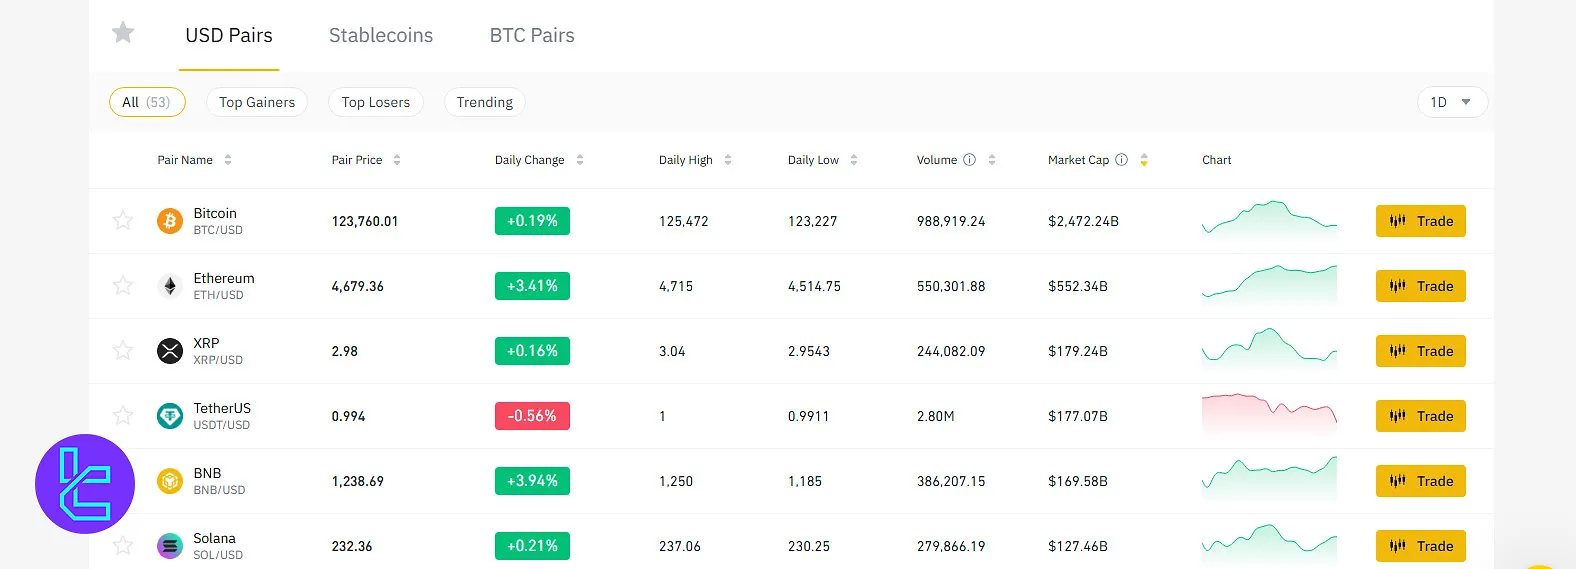Image resolution: width=1576 pixels, height=569 pixels.
Task: Open the TetherUS pair name link
Action: tap(222, 408)
